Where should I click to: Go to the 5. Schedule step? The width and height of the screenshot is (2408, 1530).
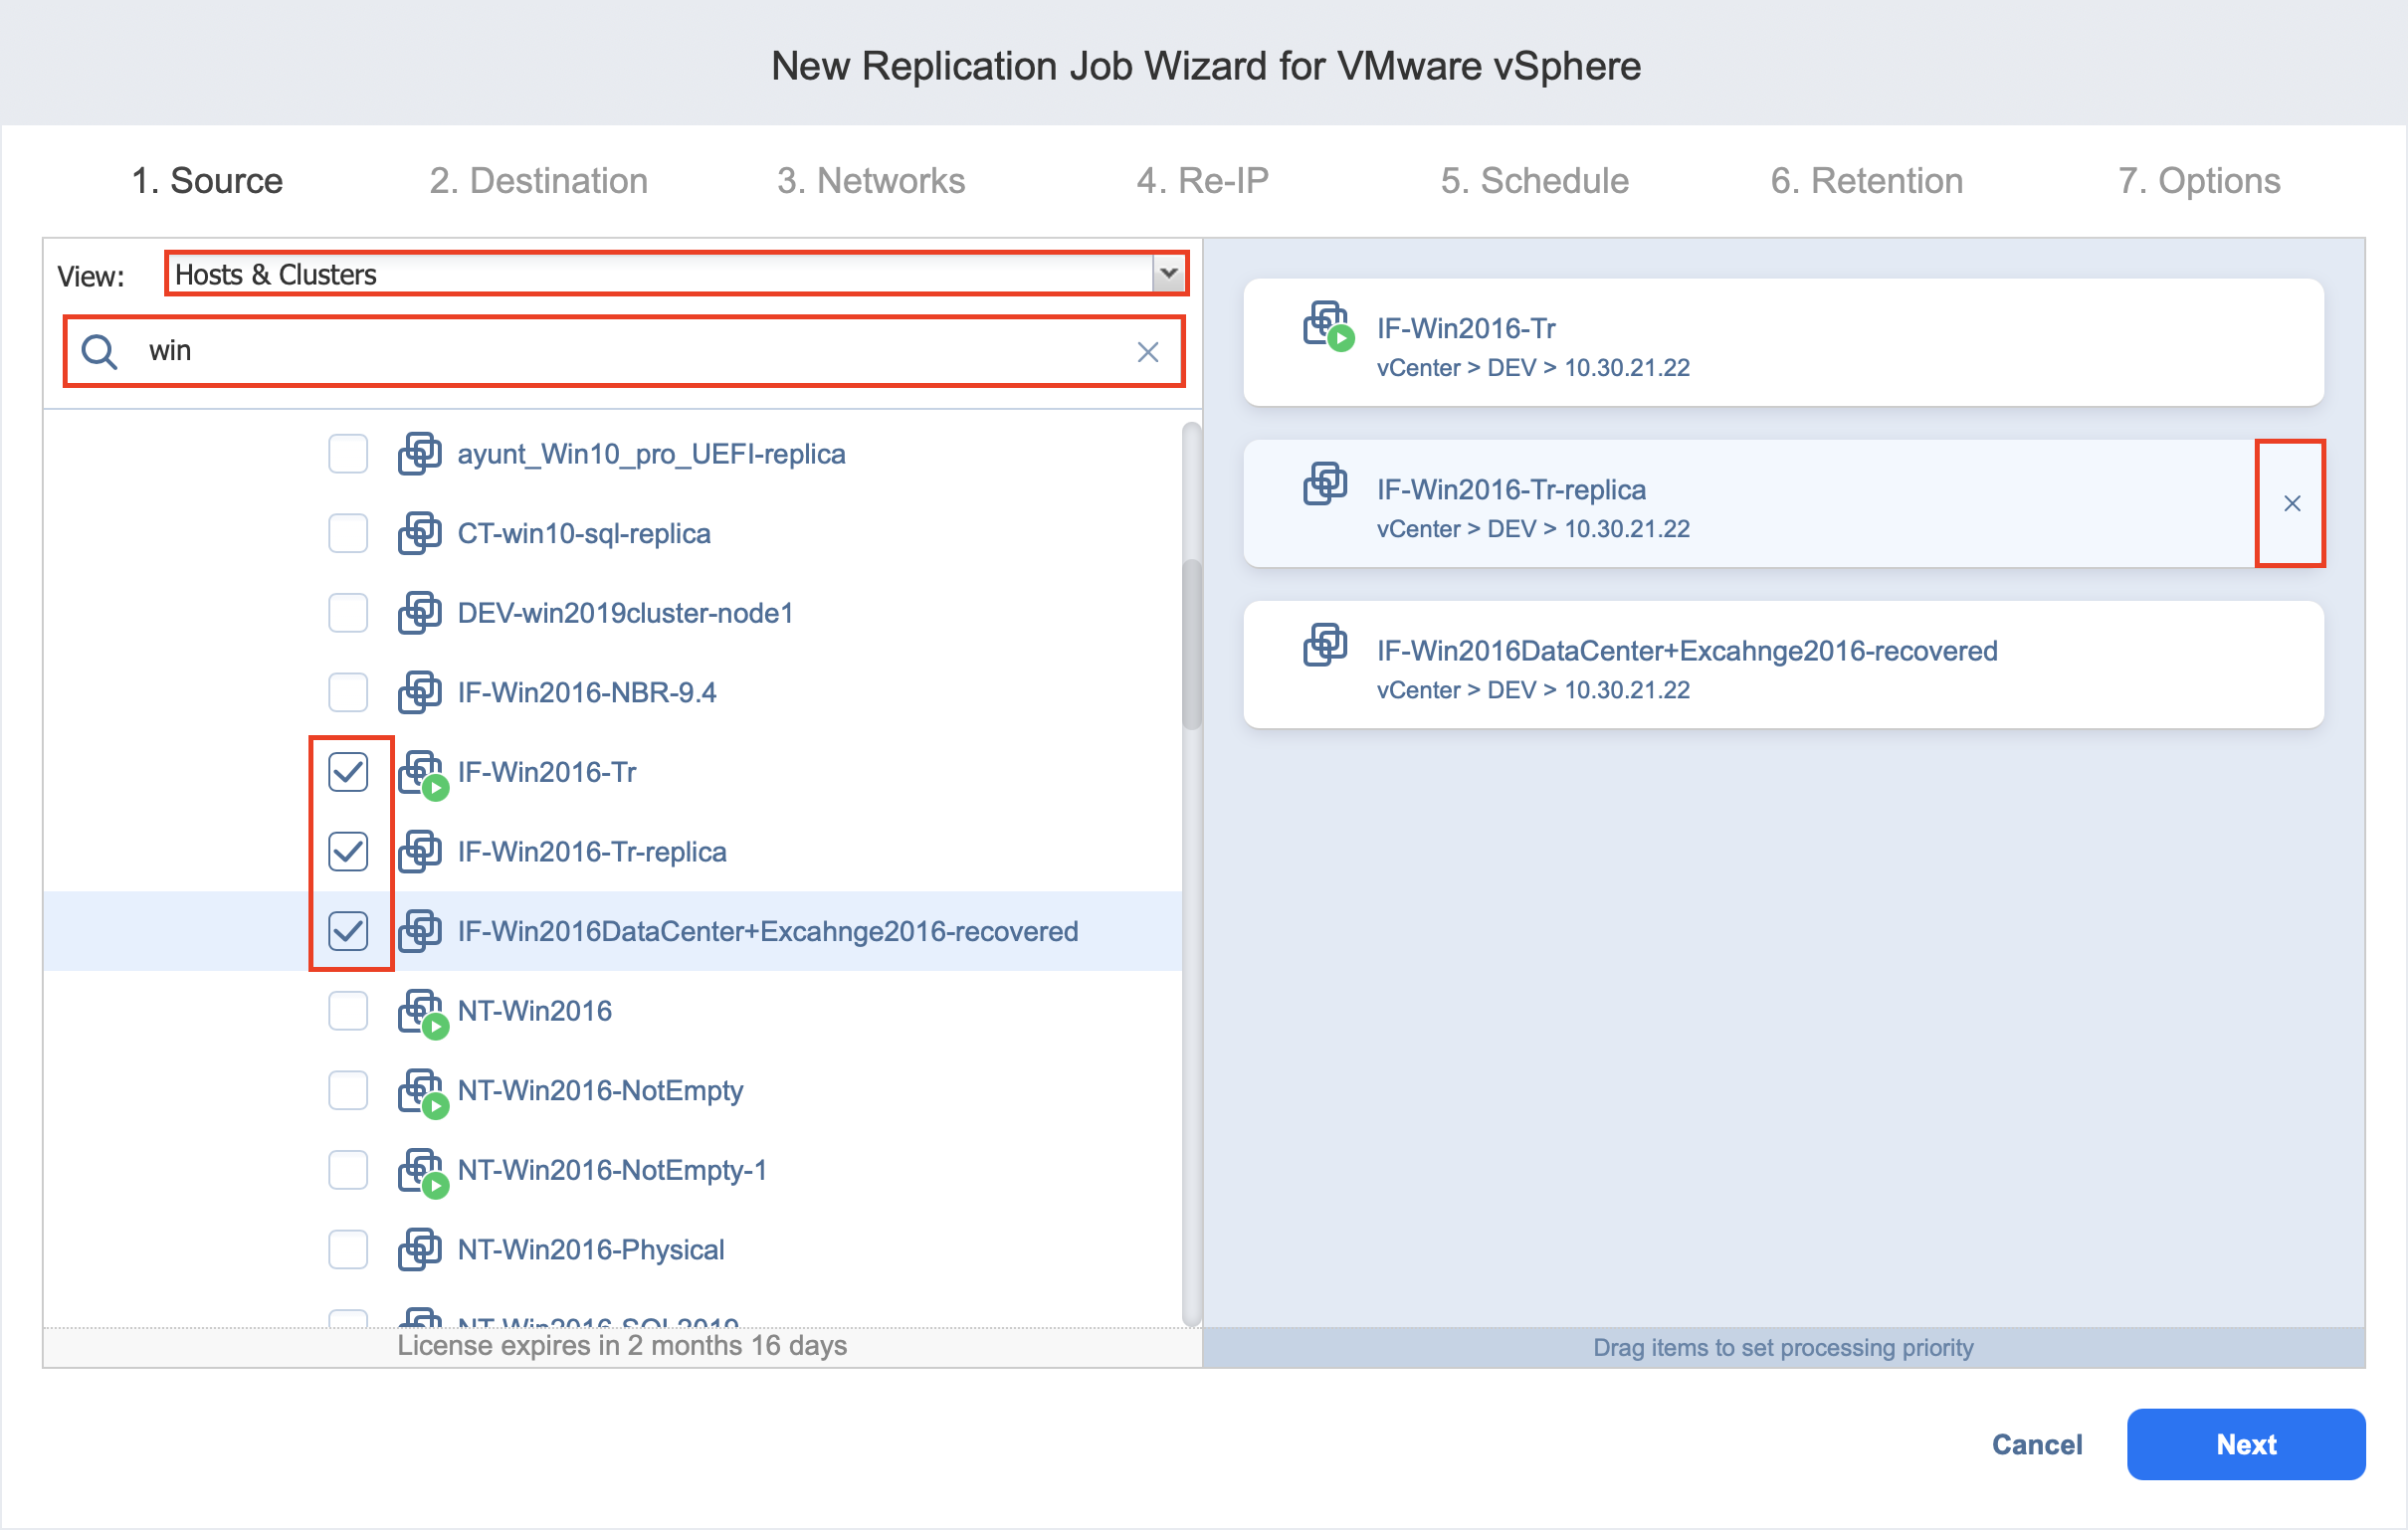[1535, 181]
